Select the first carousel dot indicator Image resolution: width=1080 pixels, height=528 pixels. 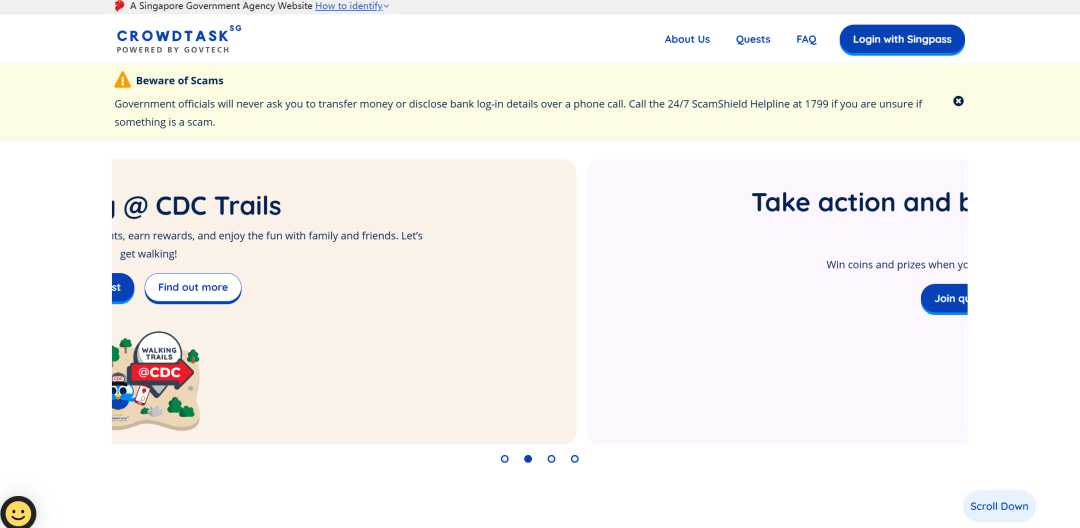505,459
